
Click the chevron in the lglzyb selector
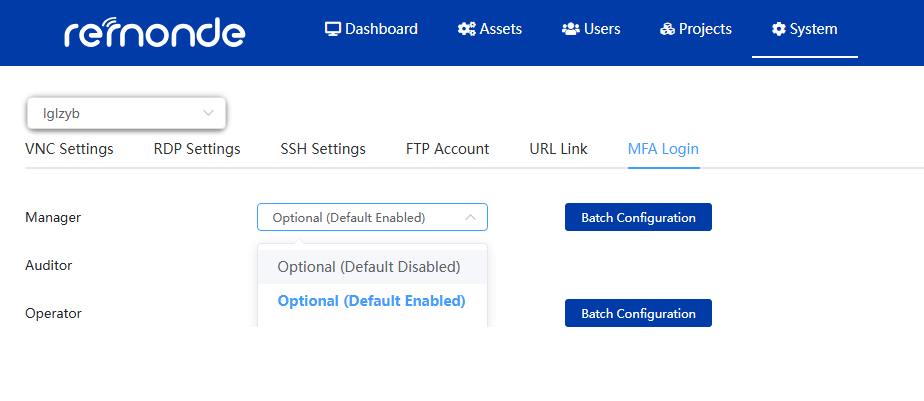(x=208, y=113)
